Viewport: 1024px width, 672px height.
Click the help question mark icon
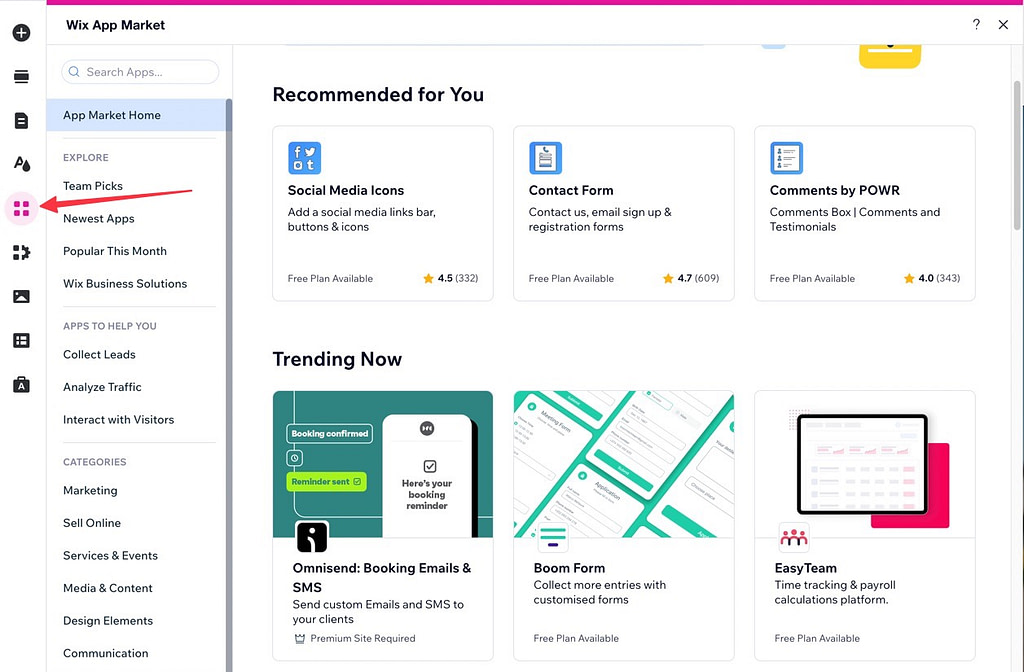pos(976,24)
